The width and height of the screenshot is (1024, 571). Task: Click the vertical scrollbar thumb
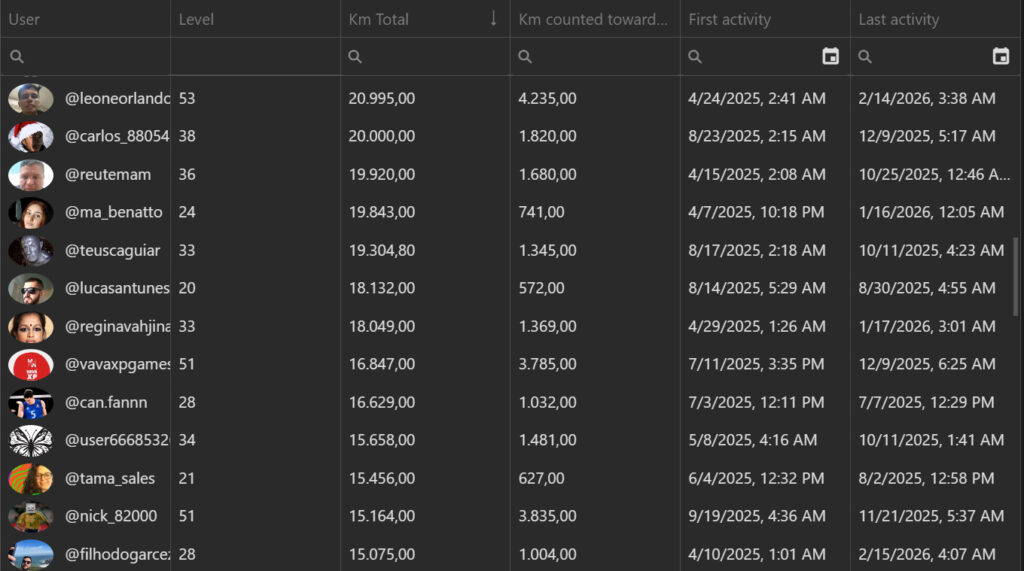coord(1017,277)
